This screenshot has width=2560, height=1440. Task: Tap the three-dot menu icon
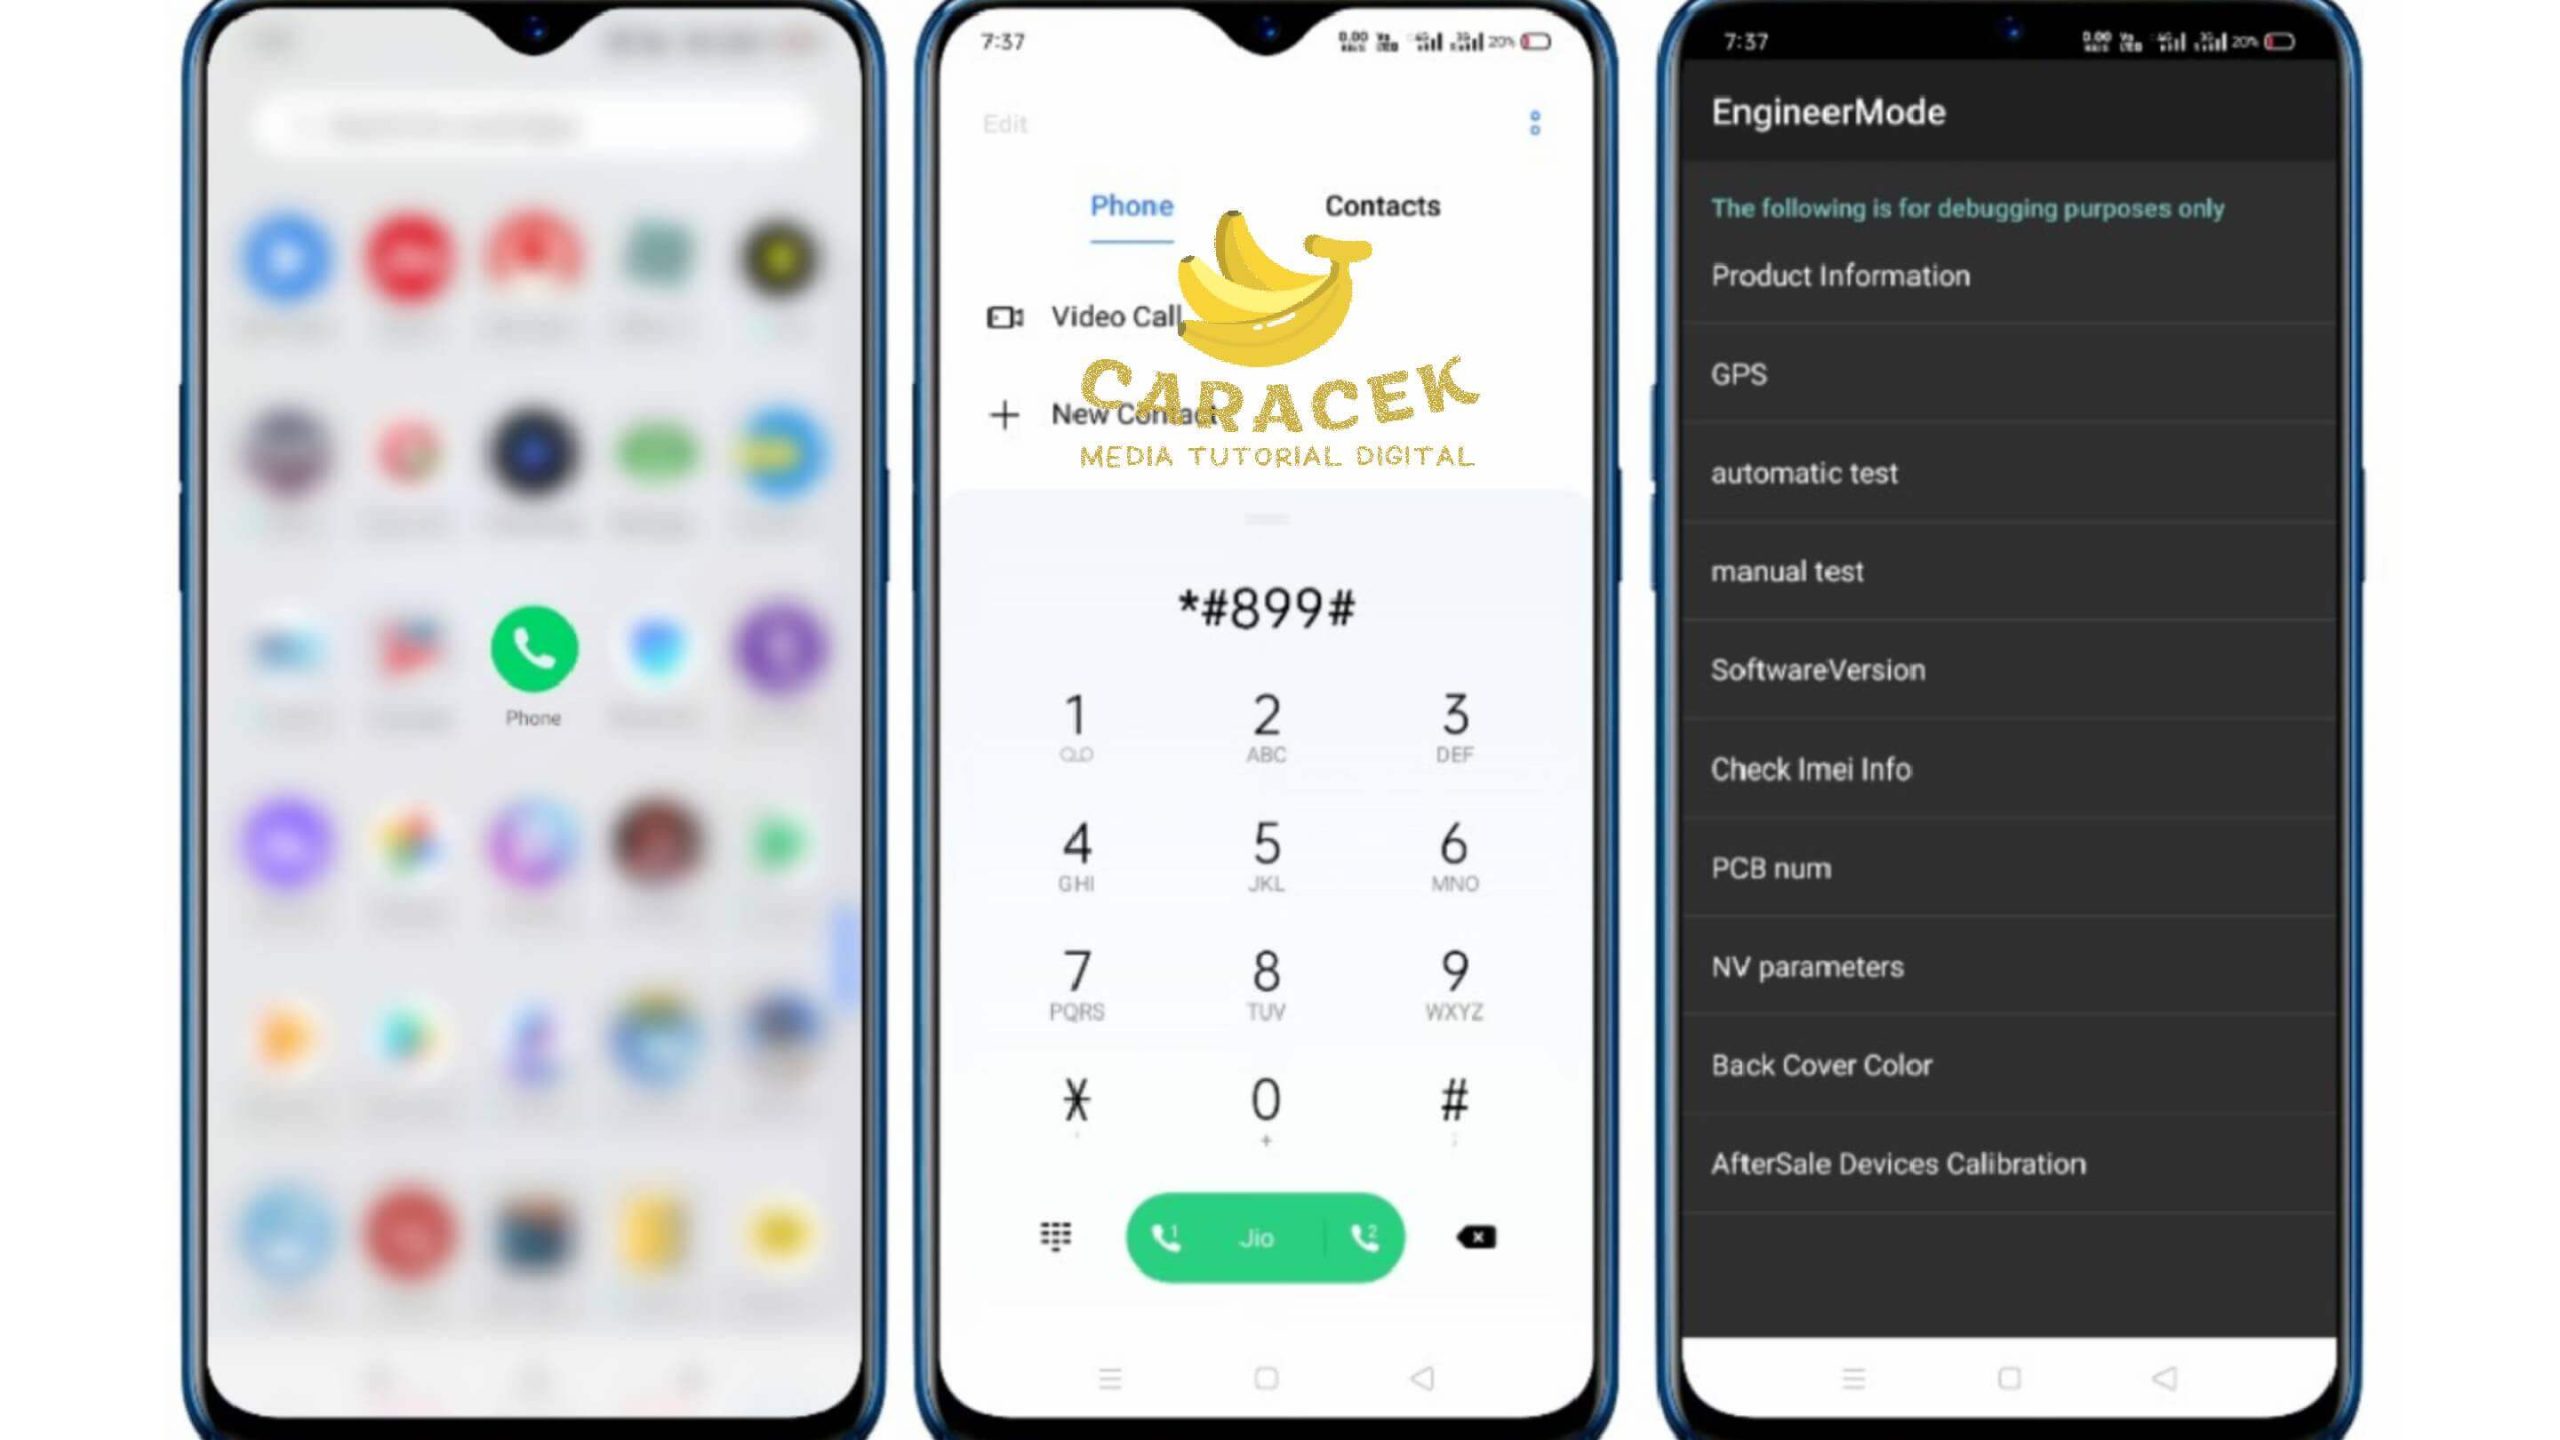point(1531,123)
